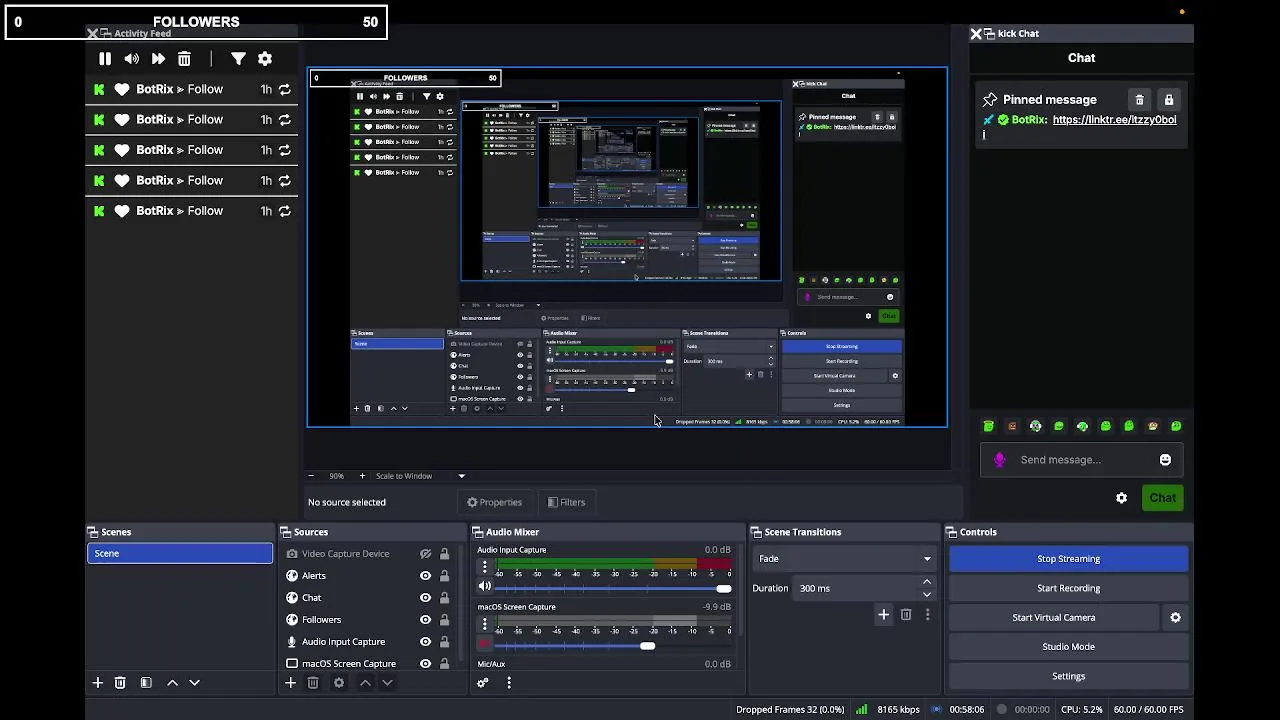Clear Activity Feed with trash icon
1280x720 pixels.
184,59
